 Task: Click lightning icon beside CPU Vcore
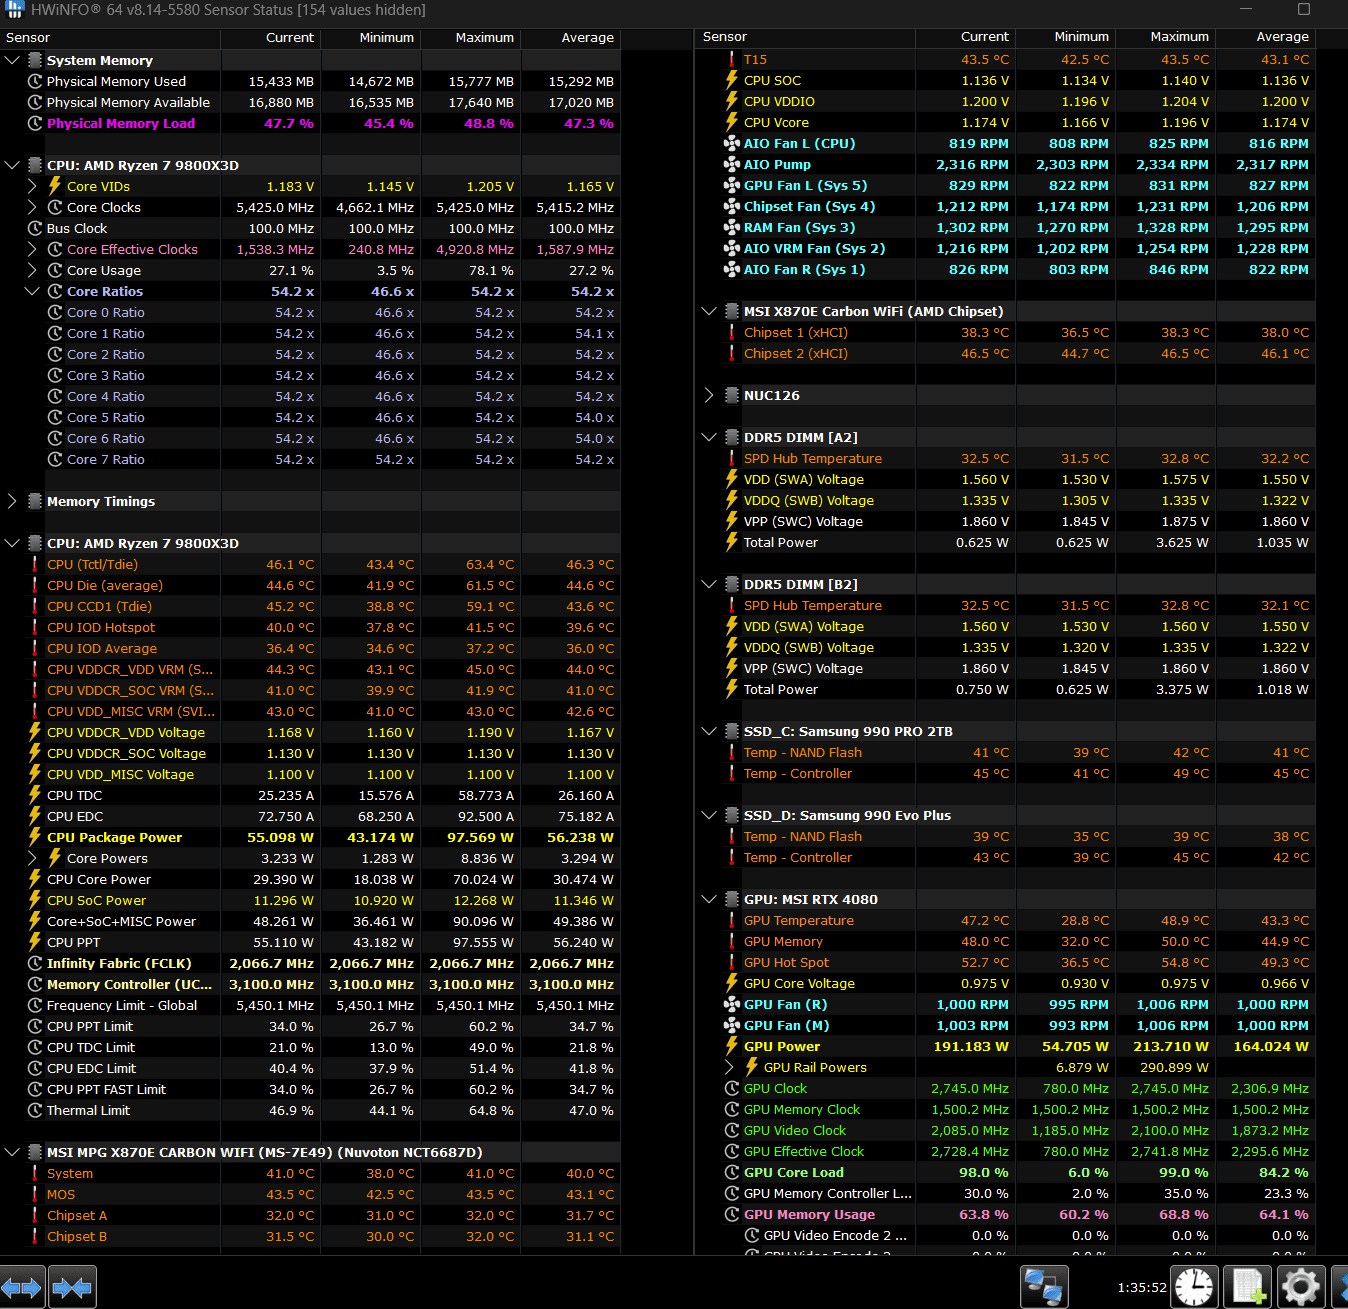coord(732,122)
